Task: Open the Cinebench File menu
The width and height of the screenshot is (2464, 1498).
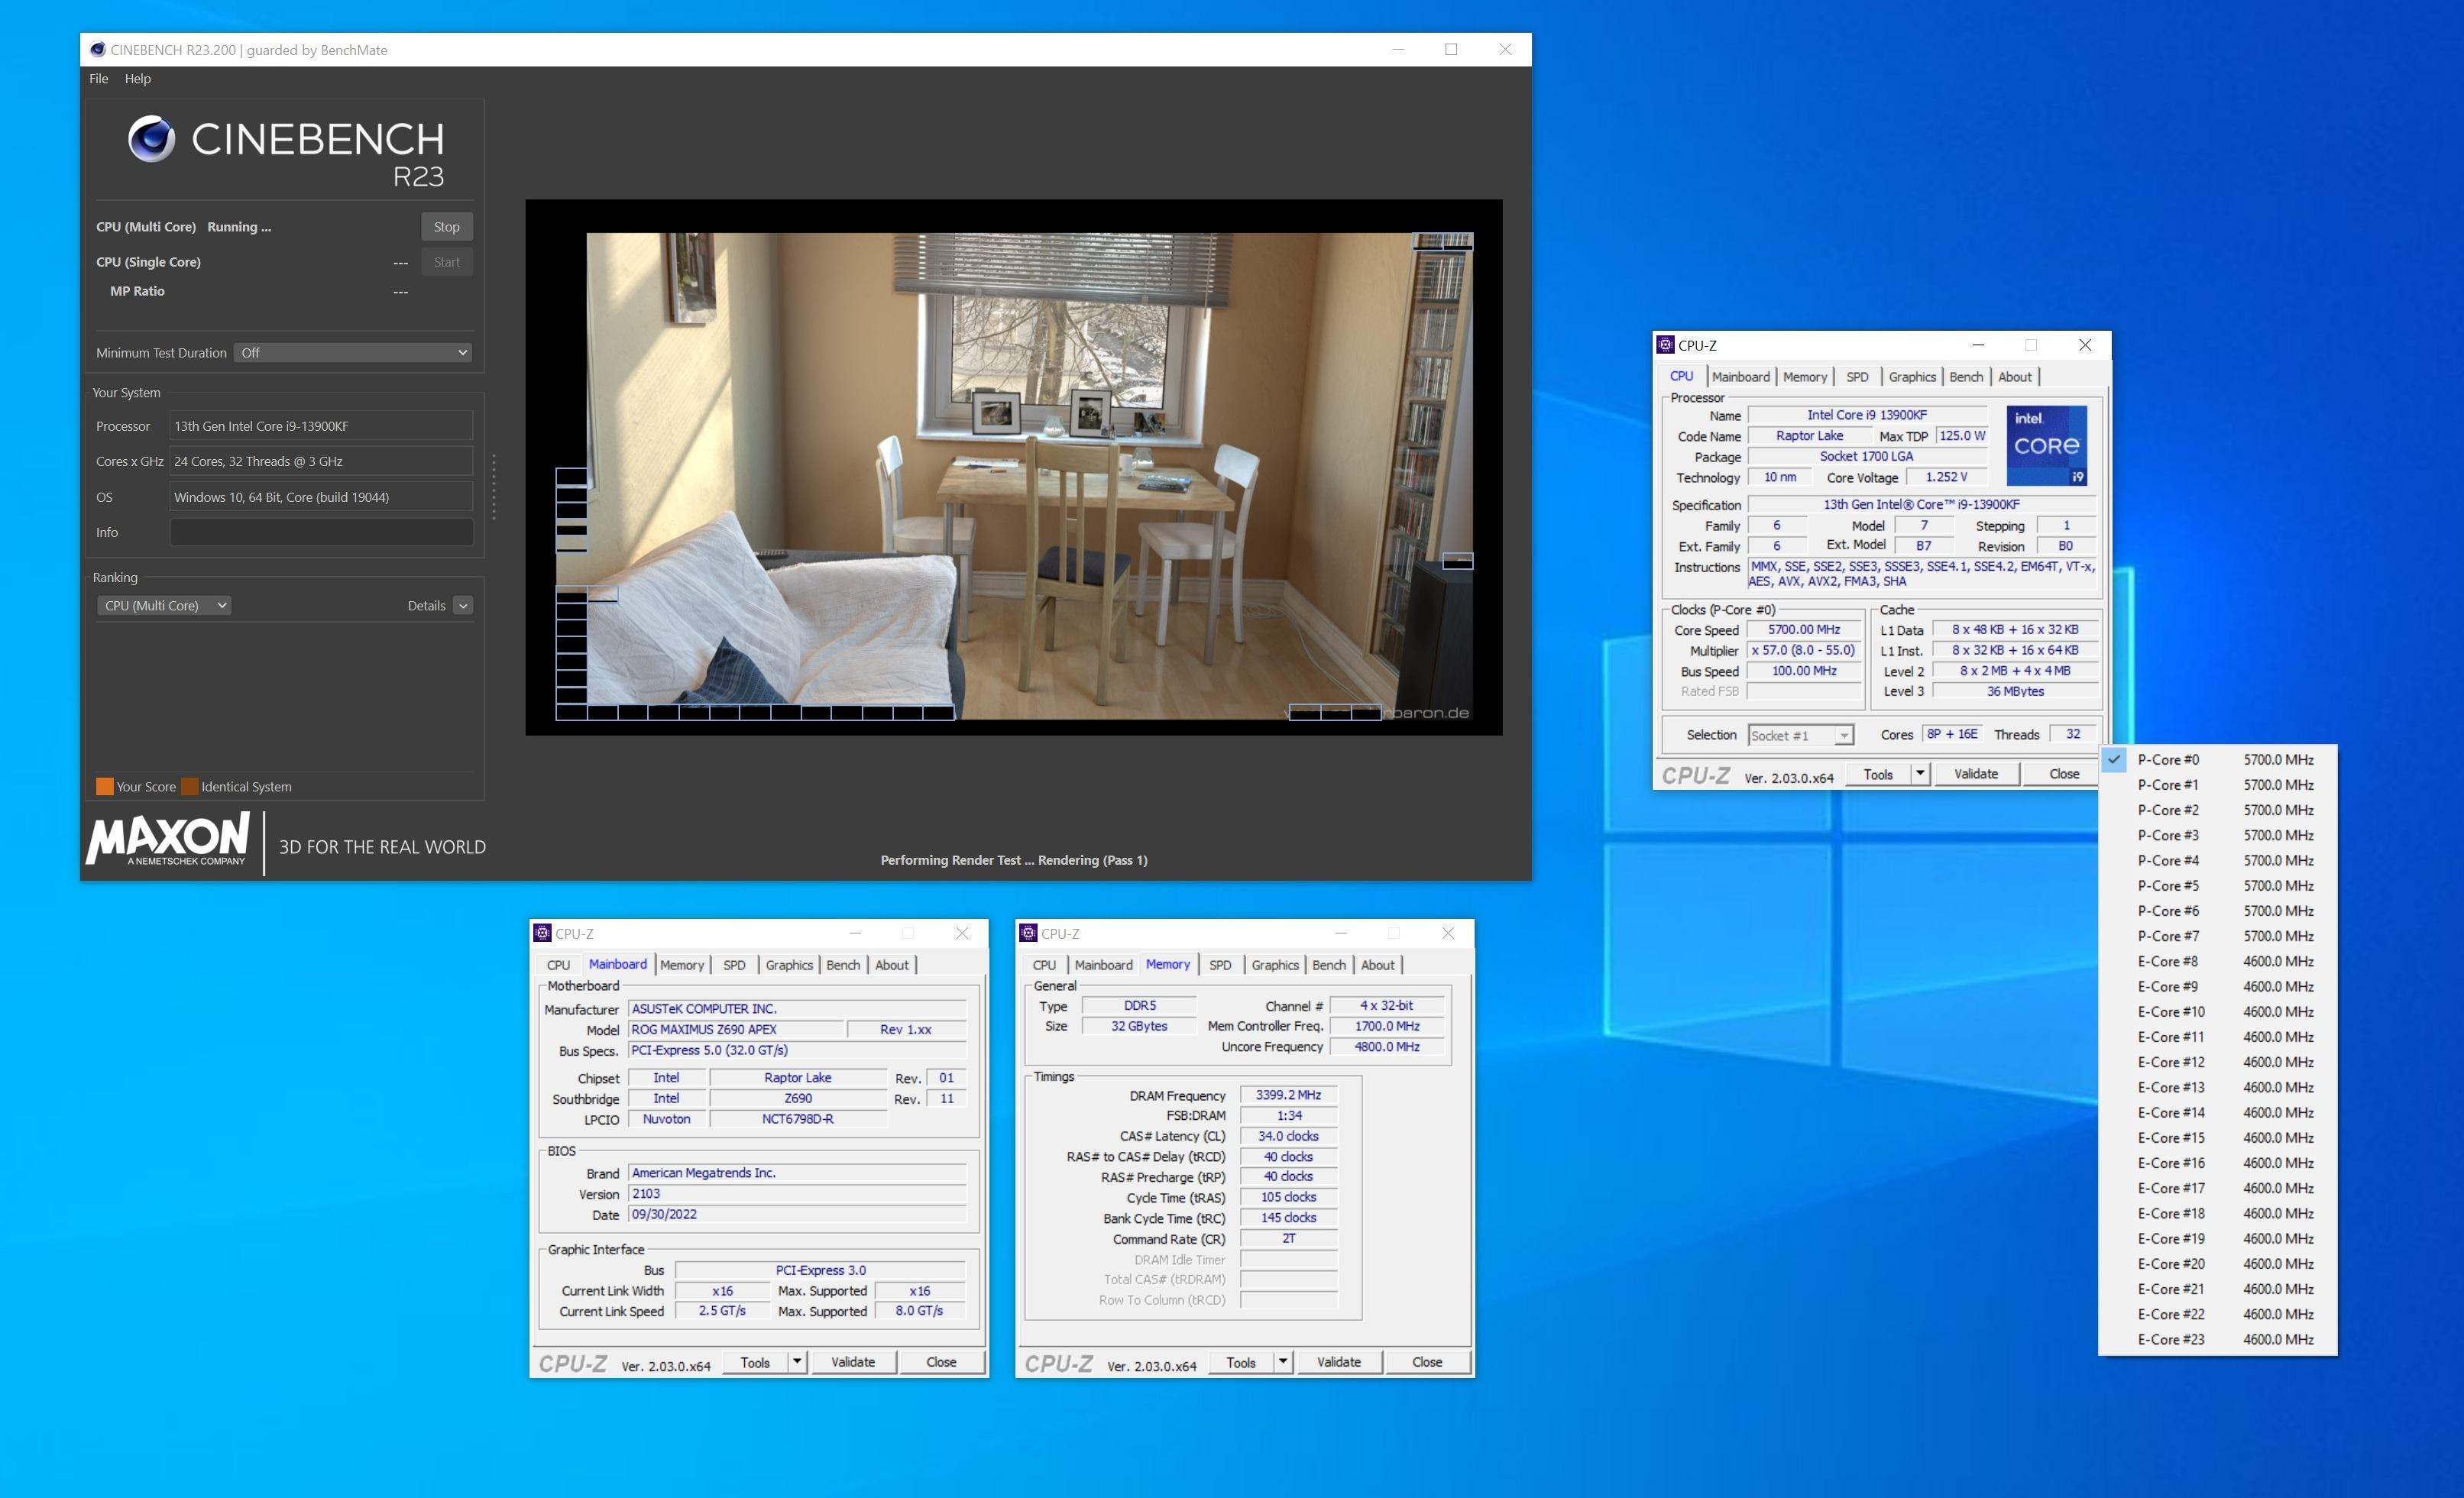Action: point(98,79)
